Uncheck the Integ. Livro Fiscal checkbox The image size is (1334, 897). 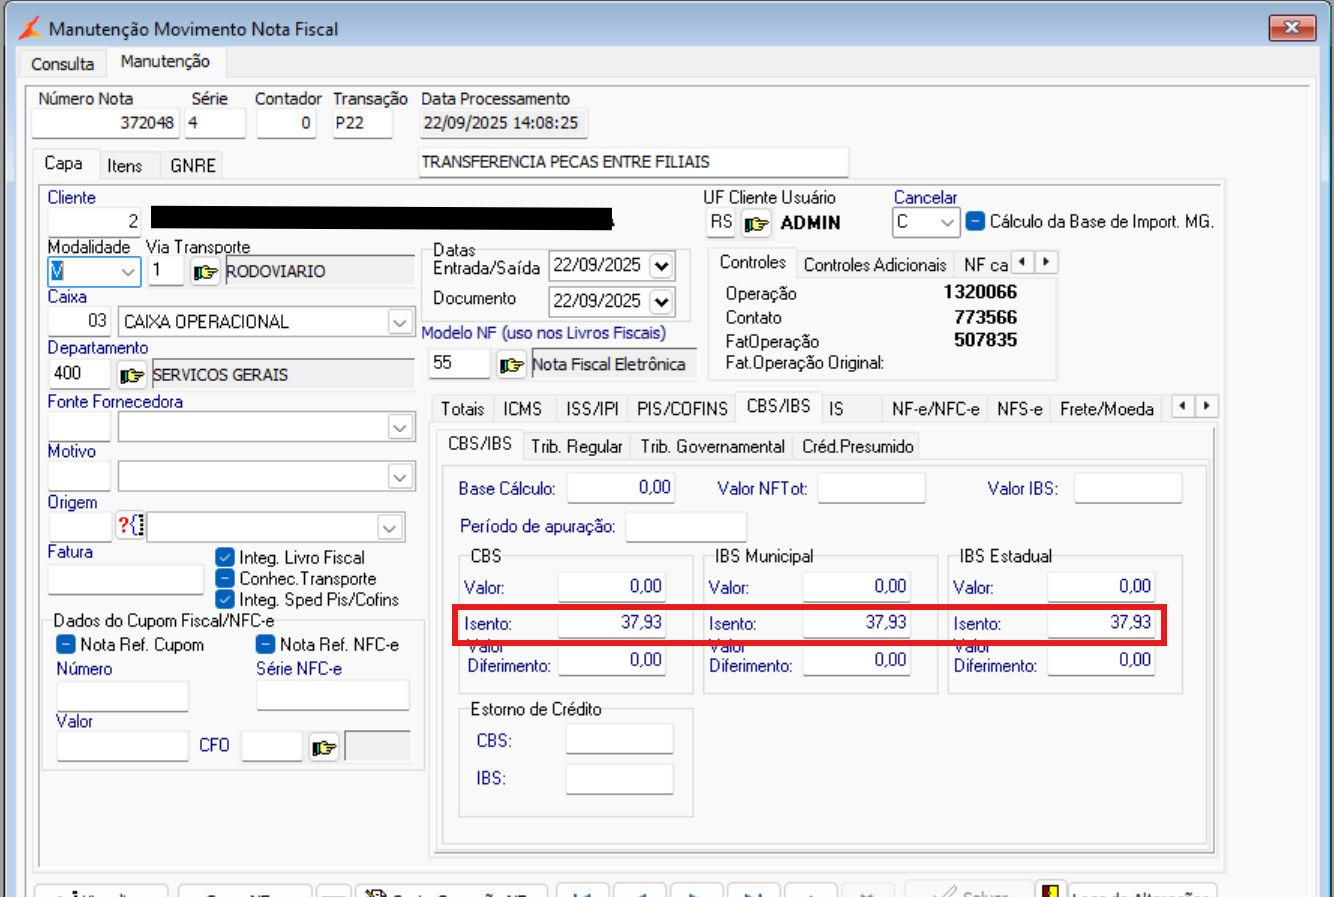tap(225, 558)
